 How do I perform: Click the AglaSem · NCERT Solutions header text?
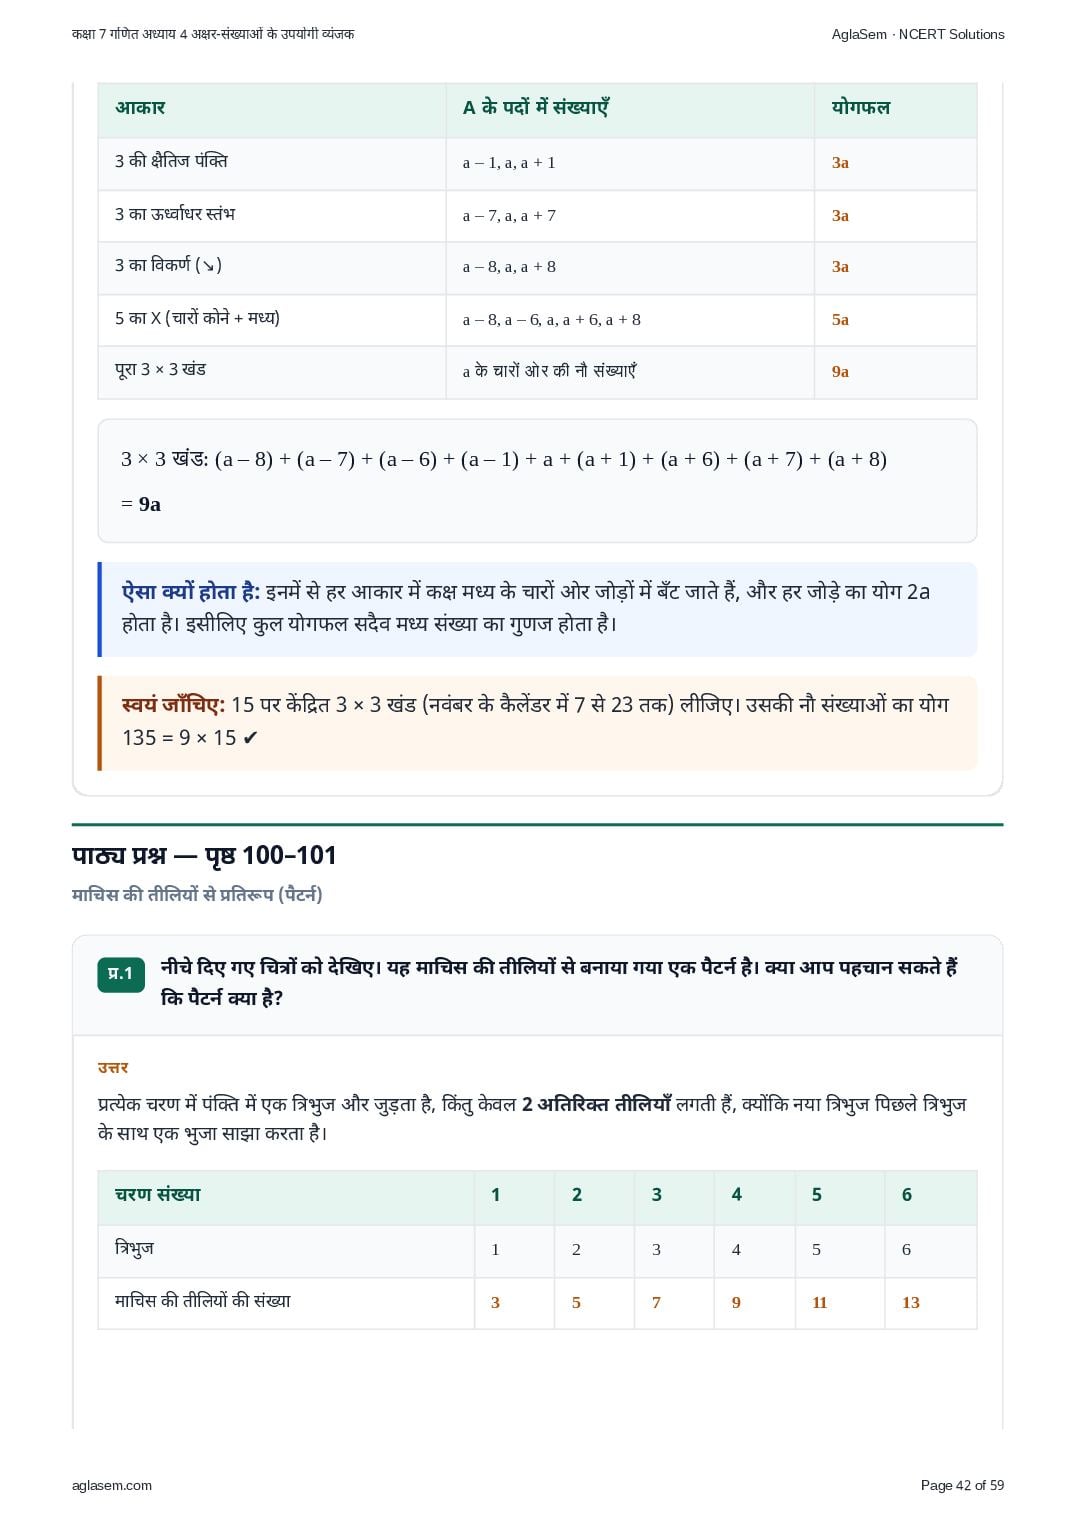coord(918,34)
